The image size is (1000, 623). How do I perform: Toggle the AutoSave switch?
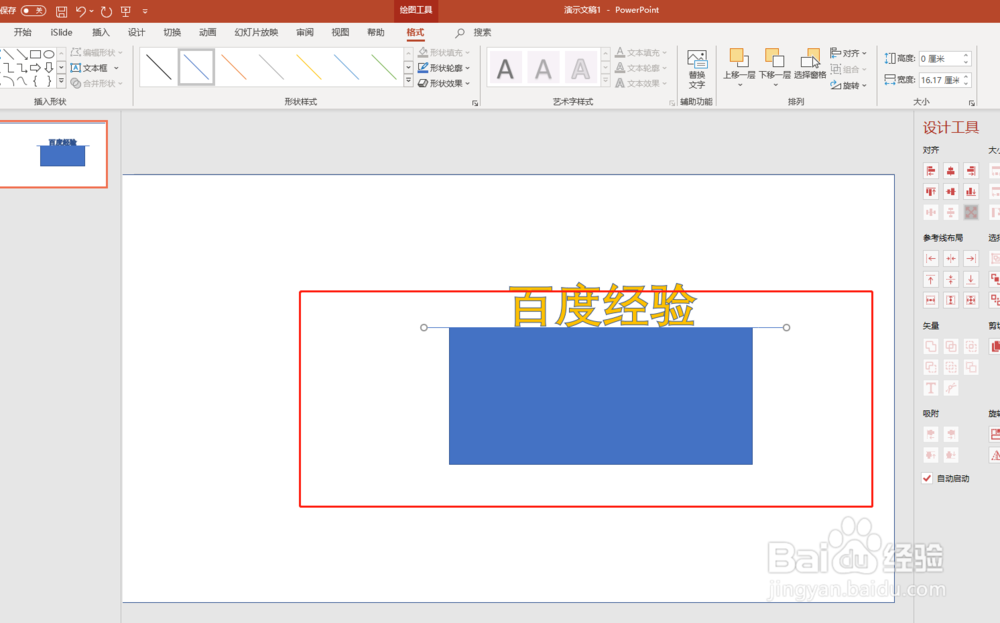coord(33,10)
